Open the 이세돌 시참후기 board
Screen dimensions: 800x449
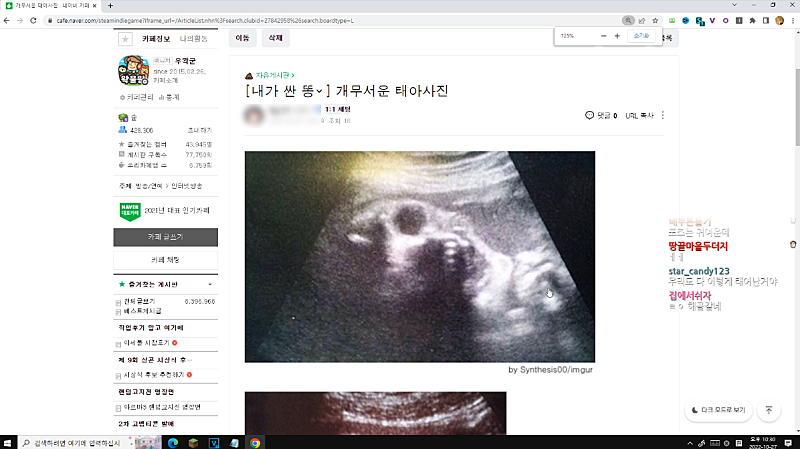tap(146, 343)
